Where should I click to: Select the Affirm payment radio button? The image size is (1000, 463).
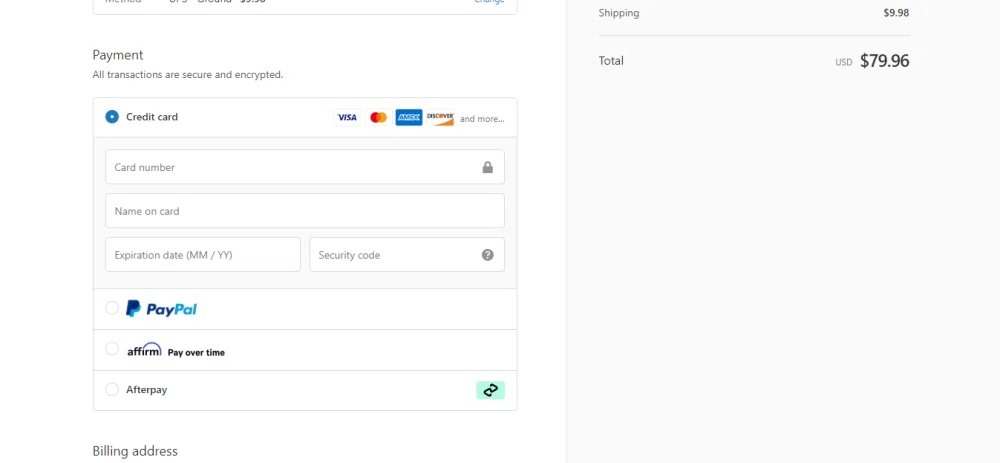coord(112,349)
